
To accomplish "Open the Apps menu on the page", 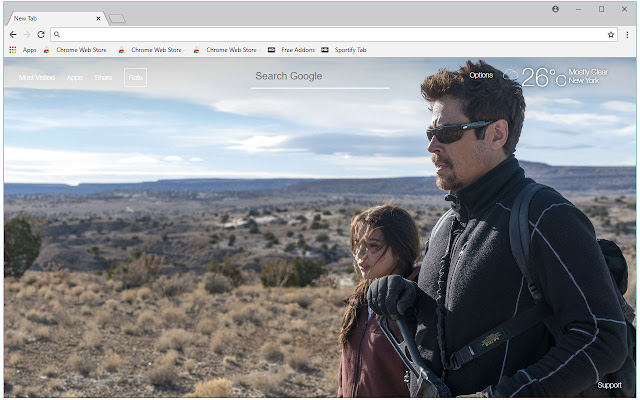I will click(x=75, y=78).
